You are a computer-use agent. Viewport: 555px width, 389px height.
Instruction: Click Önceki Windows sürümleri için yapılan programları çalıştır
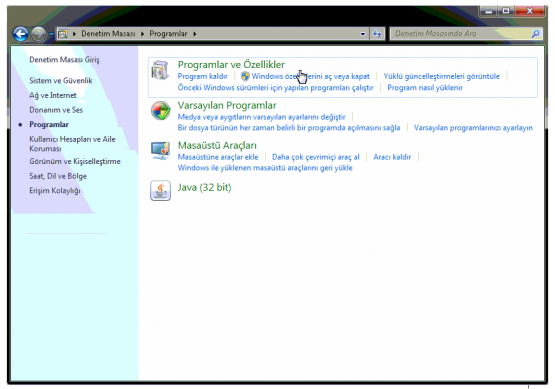(x=275, y=87)
